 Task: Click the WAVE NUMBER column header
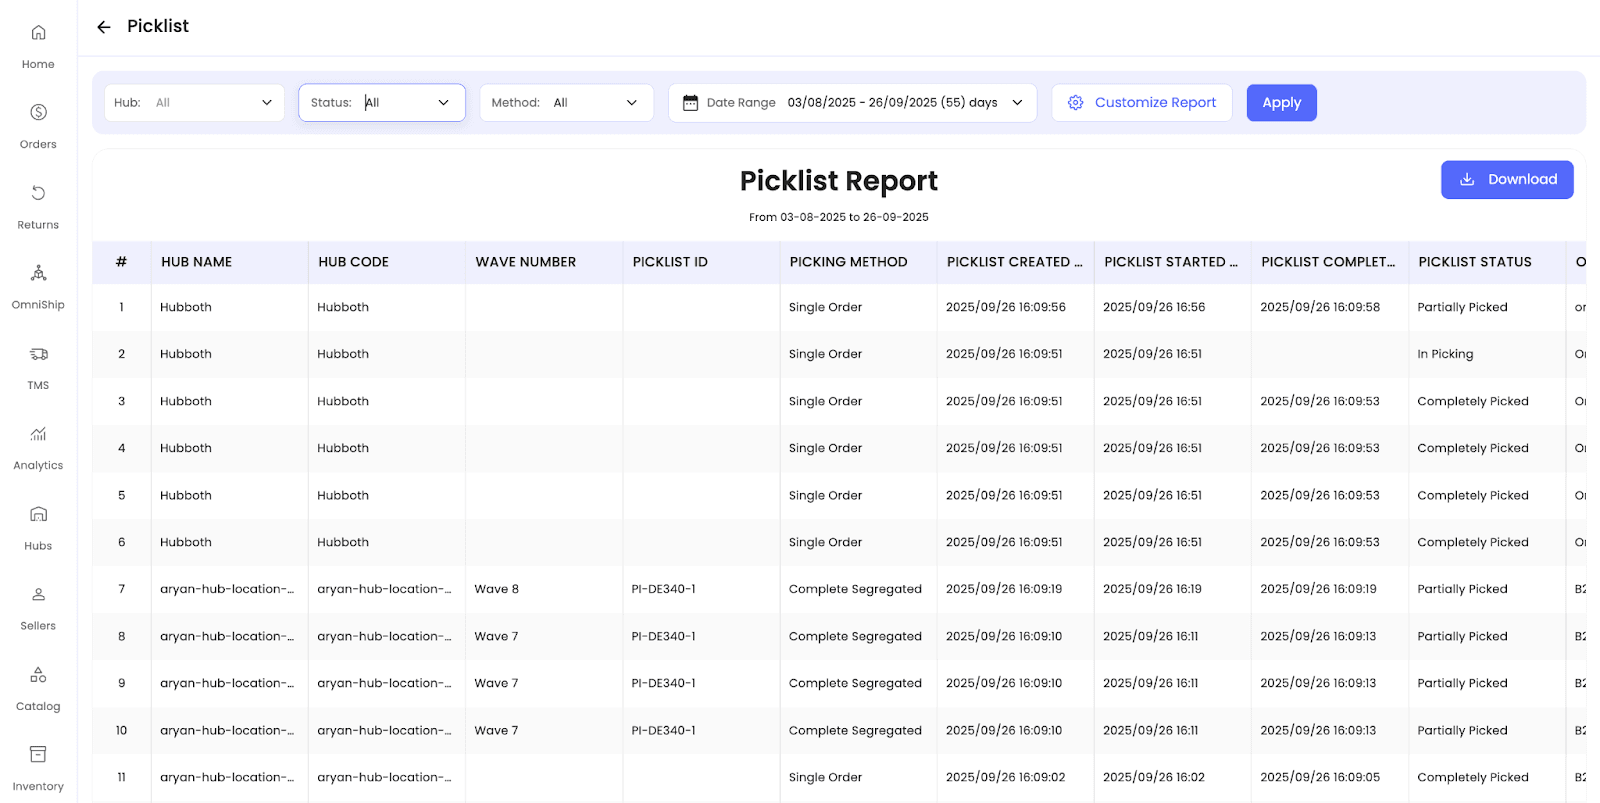525,262
